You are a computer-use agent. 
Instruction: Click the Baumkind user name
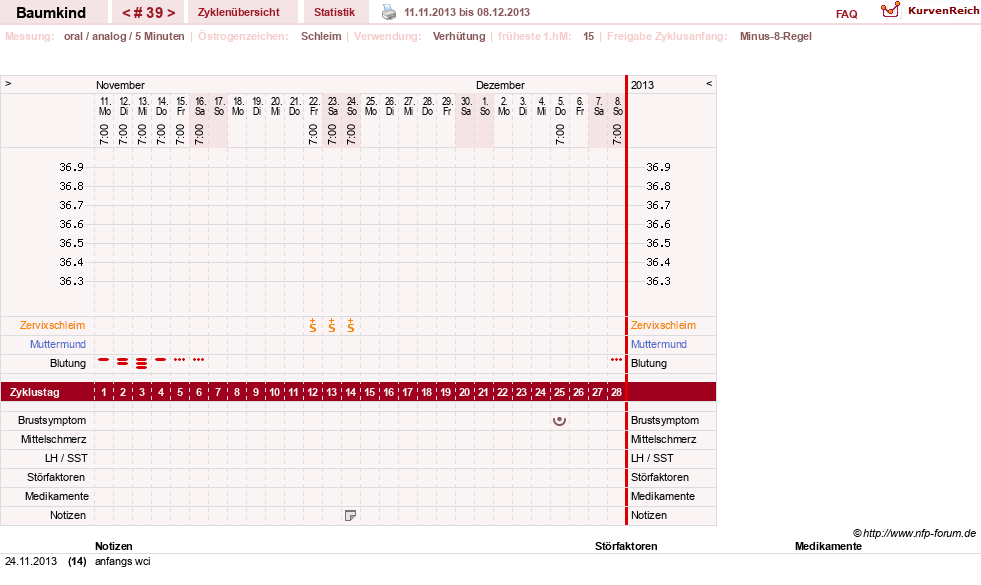(51, 13)
